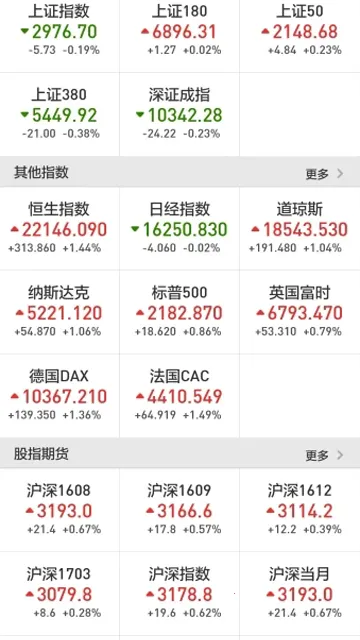Open the 纳斯达克 index card
360x640 pixels.
click(60, 312)
